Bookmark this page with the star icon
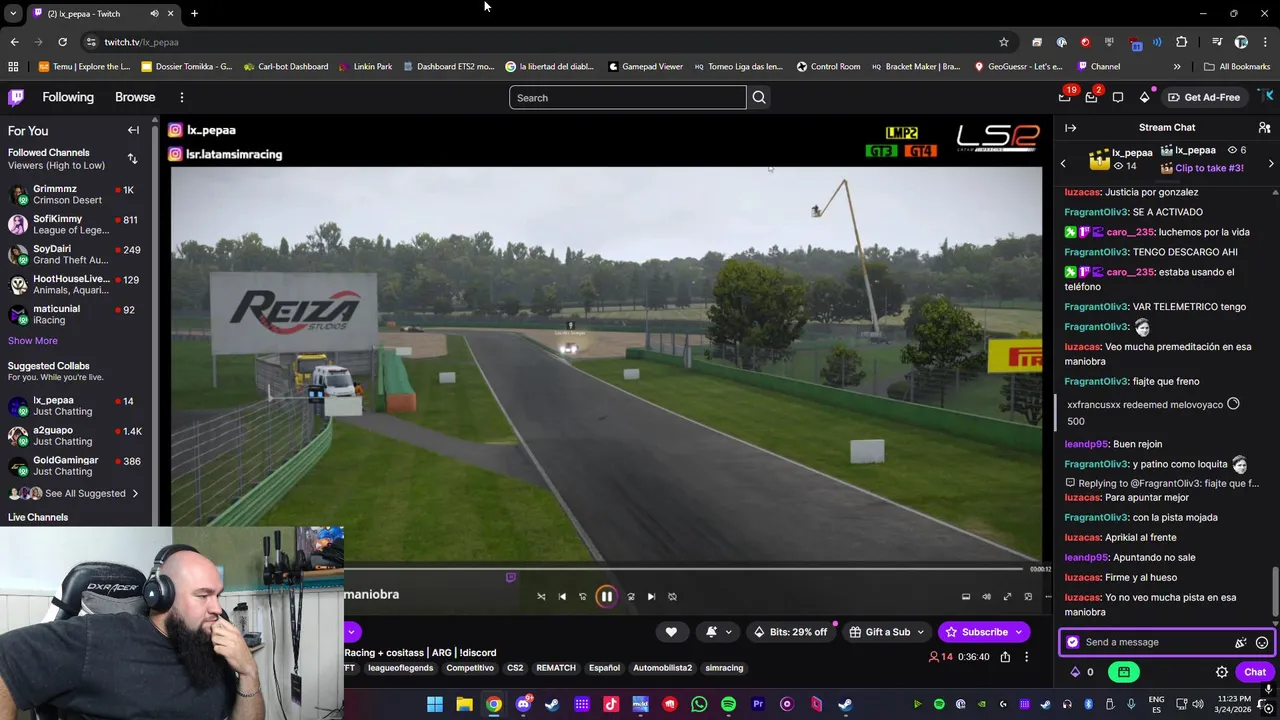 1004,42
